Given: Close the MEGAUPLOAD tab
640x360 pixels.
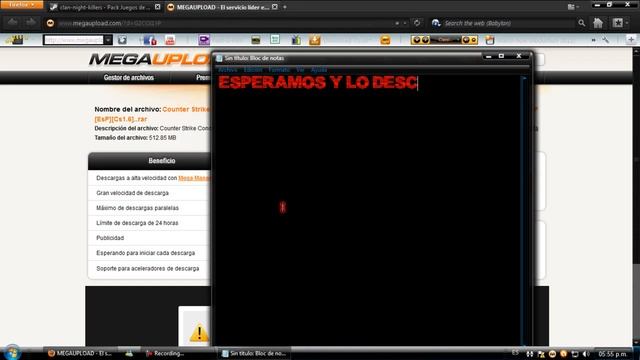Looking at the screenshot, I should click(275, 7).
